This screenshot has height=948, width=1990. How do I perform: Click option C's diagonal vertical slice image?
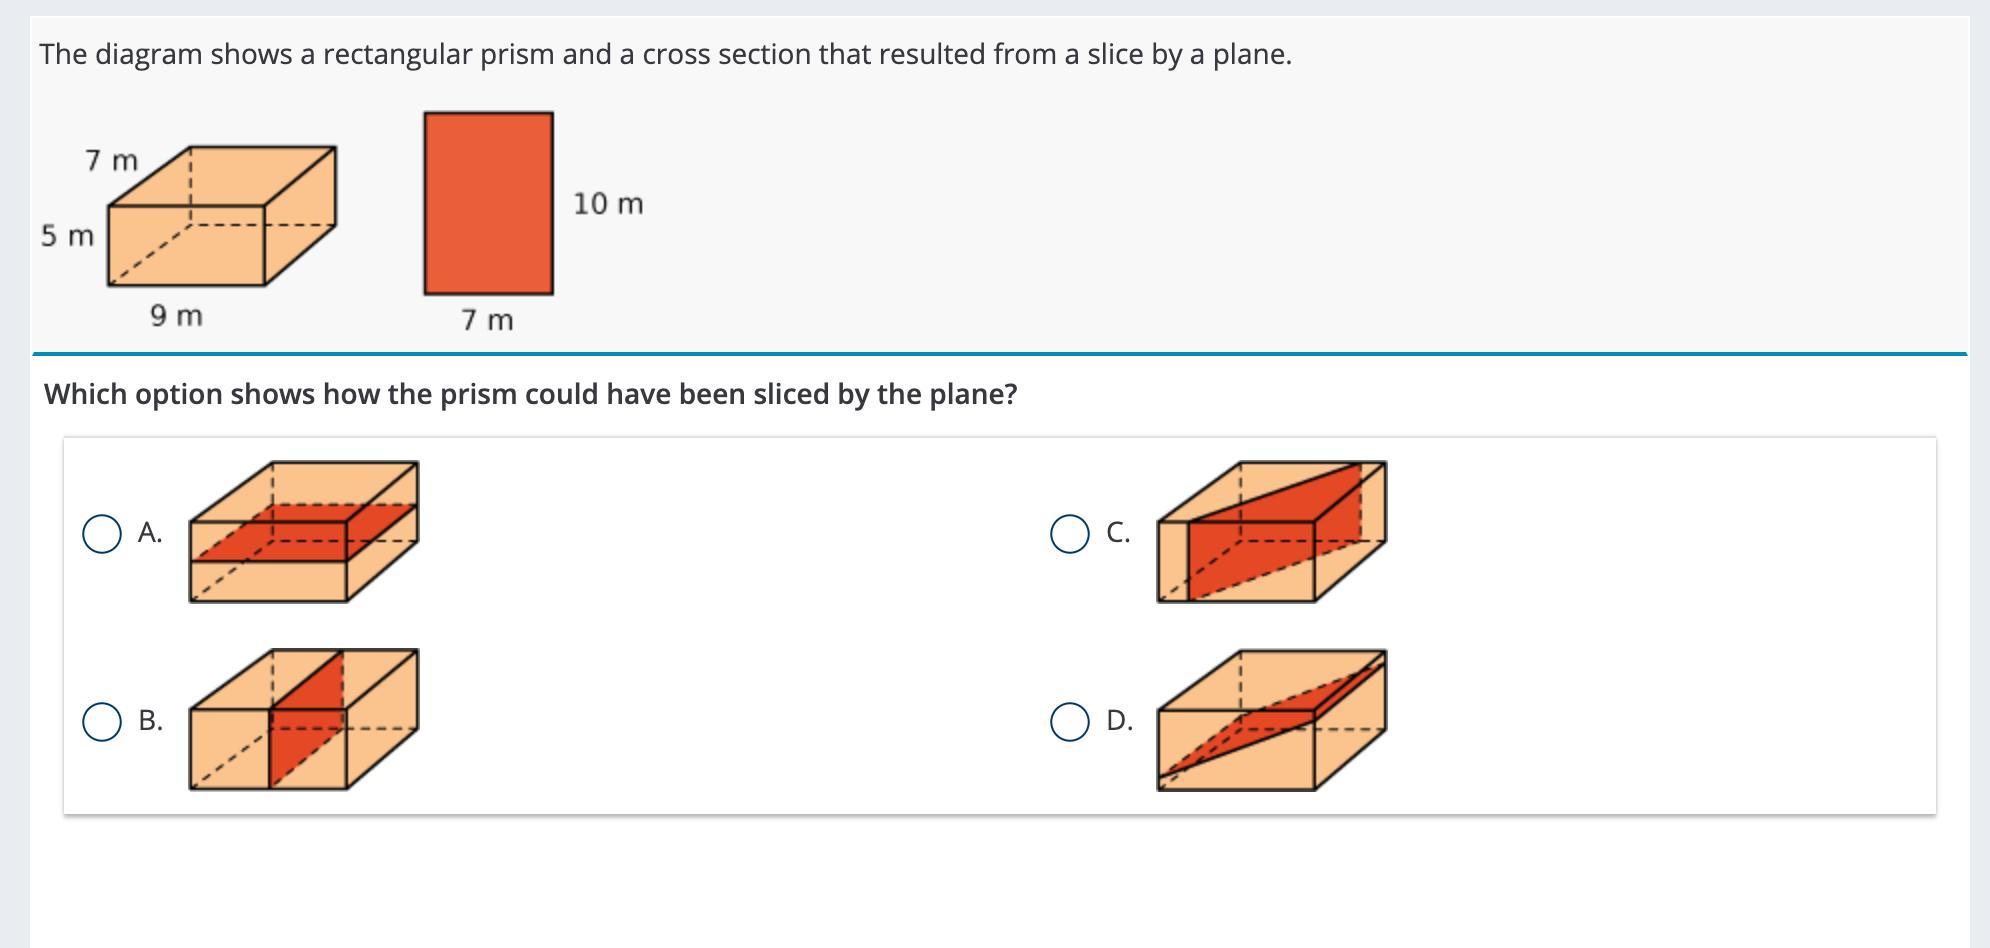coord(1271,532)
